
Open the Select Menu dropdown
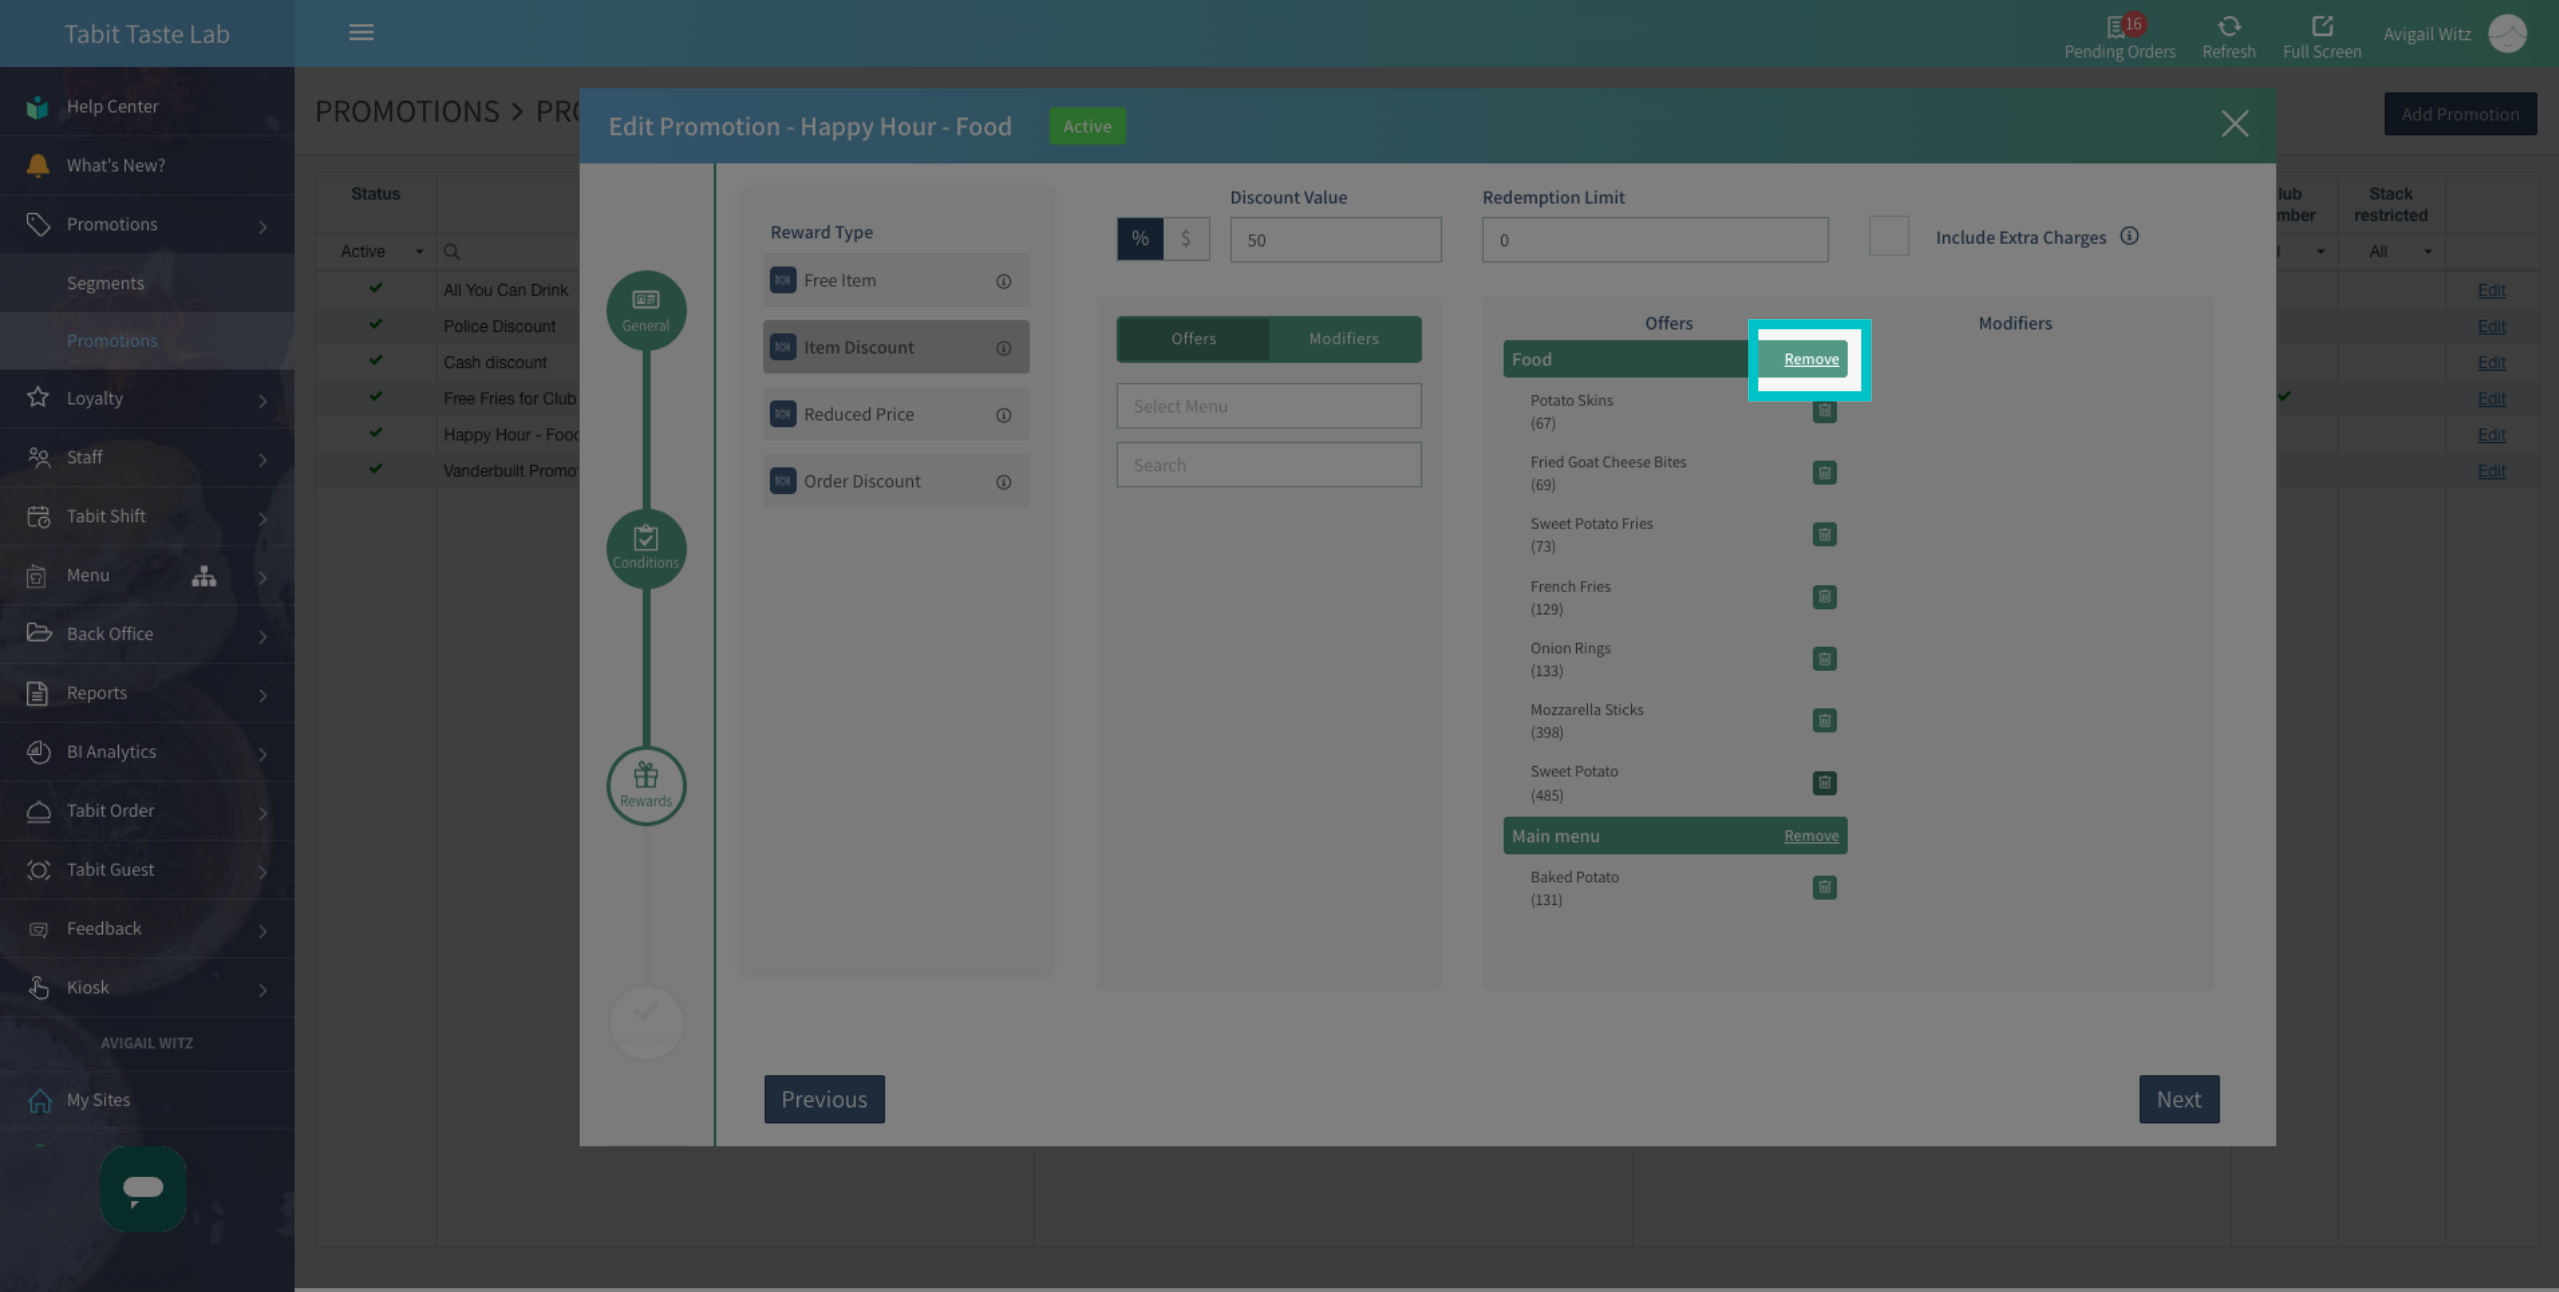coord(1268,406)
